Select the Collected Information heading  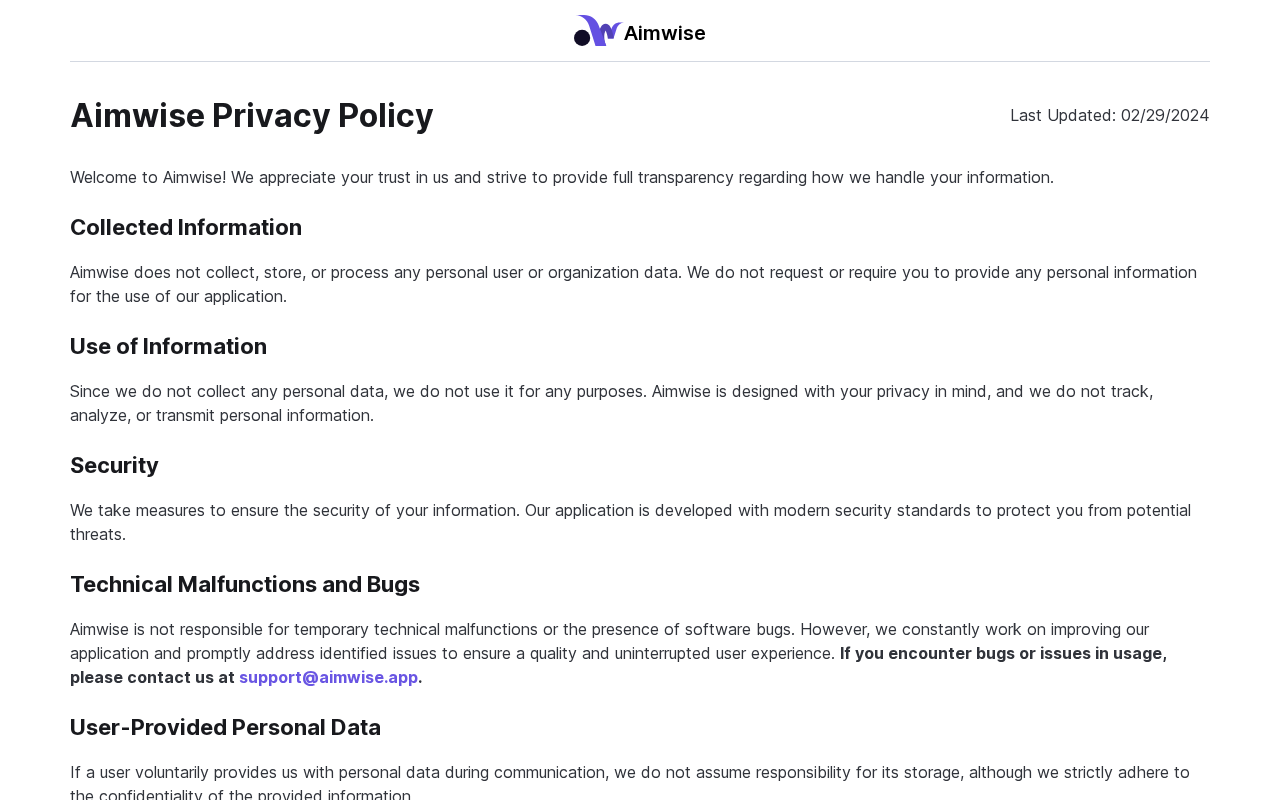point(186,228)
